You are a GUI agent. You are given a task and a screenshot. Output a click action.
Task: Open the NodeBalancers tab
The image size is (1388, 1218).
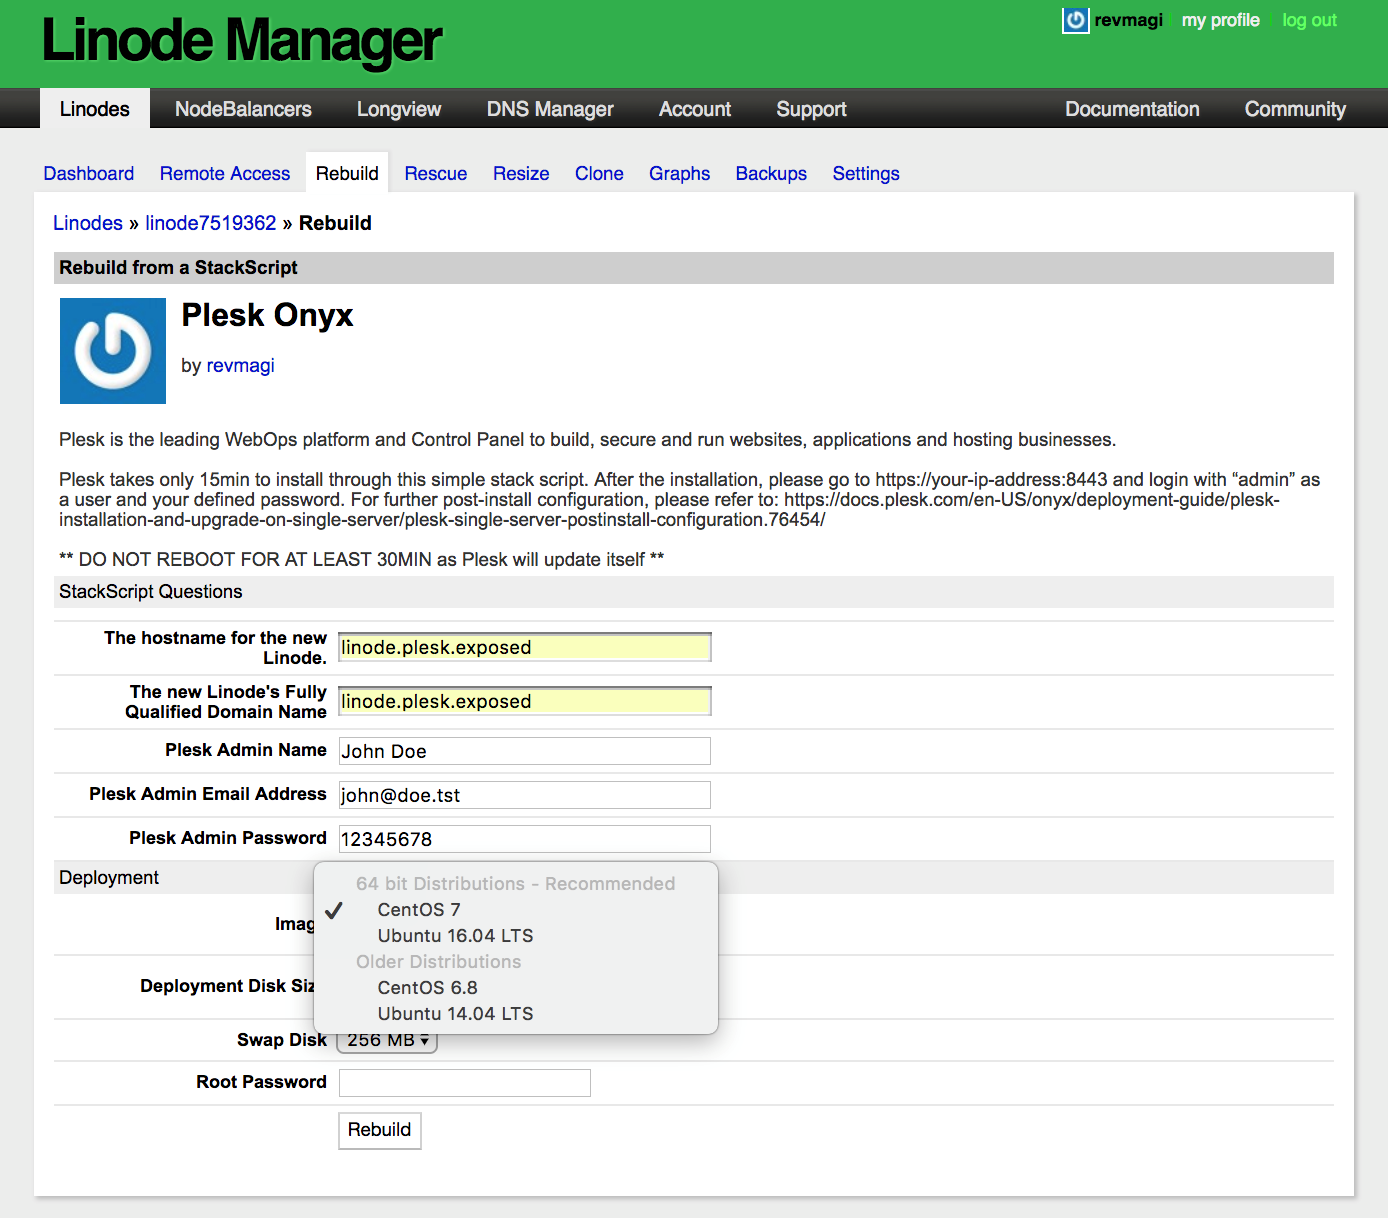click(x=243, y=109)
